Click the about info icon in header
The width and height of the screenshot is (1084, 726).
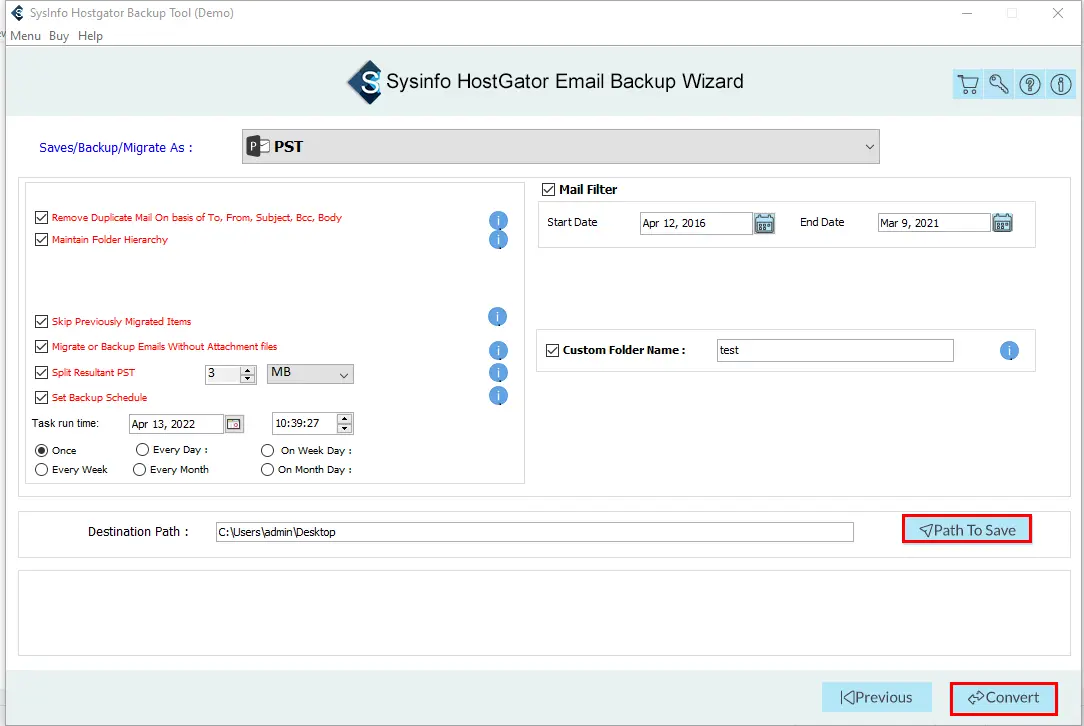click(1060, 85)
